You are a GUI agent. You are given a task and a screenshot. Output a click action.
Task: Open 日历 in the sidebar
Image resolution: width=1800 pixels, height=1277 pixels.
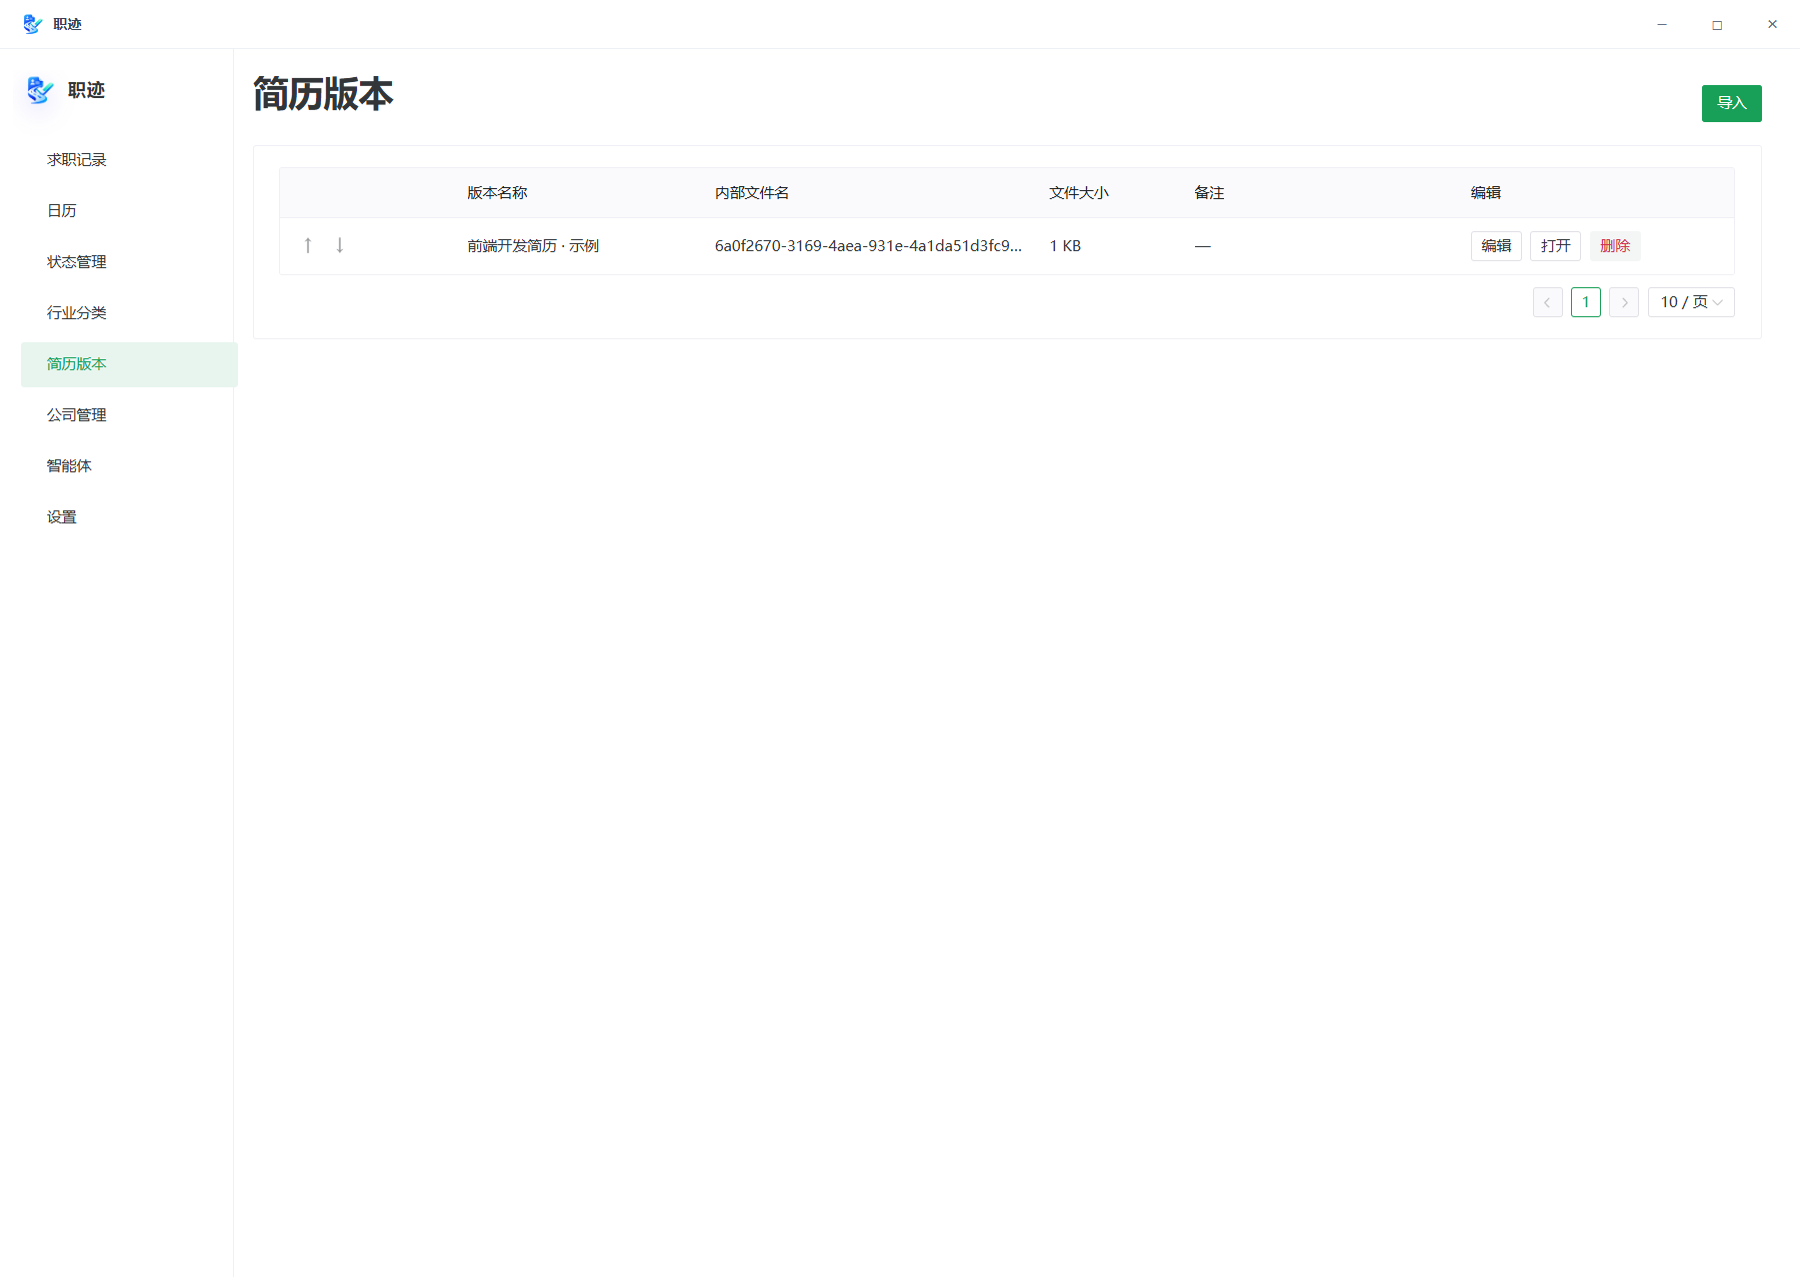click(129, 211)
